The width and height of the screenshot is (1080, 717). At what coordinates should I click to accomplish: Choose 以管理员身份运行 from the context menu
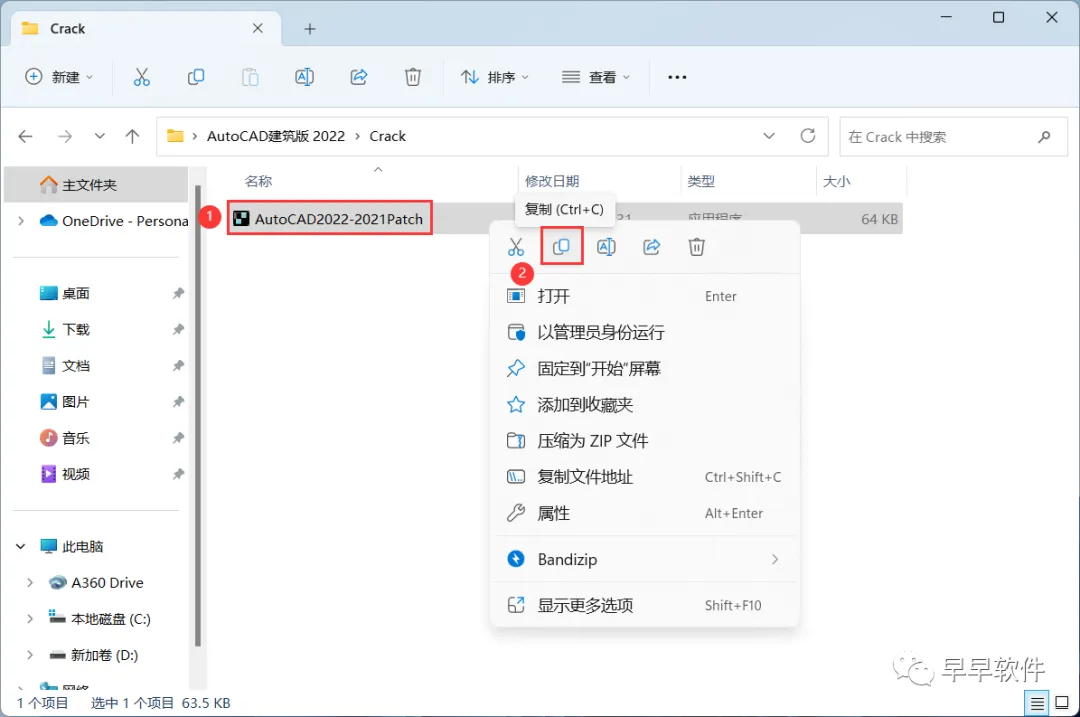(x=645, y=333)
